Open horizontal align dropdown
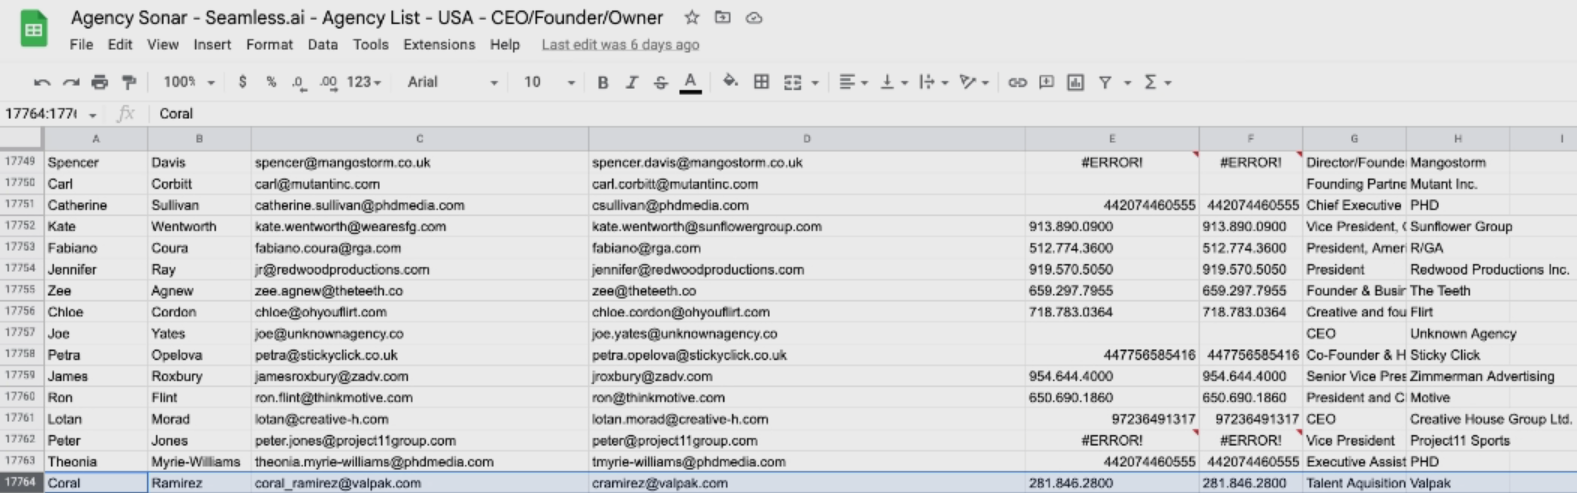 [x=853, y=82]
